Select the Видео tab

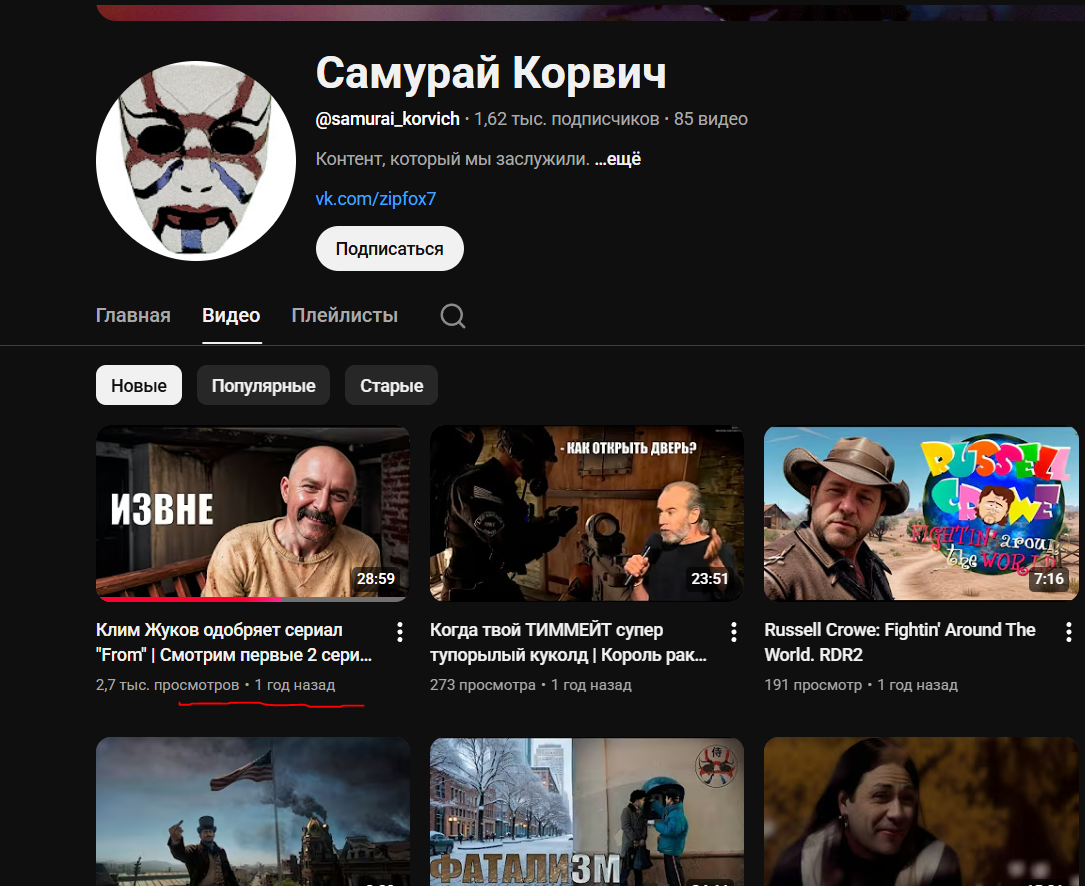231,316
